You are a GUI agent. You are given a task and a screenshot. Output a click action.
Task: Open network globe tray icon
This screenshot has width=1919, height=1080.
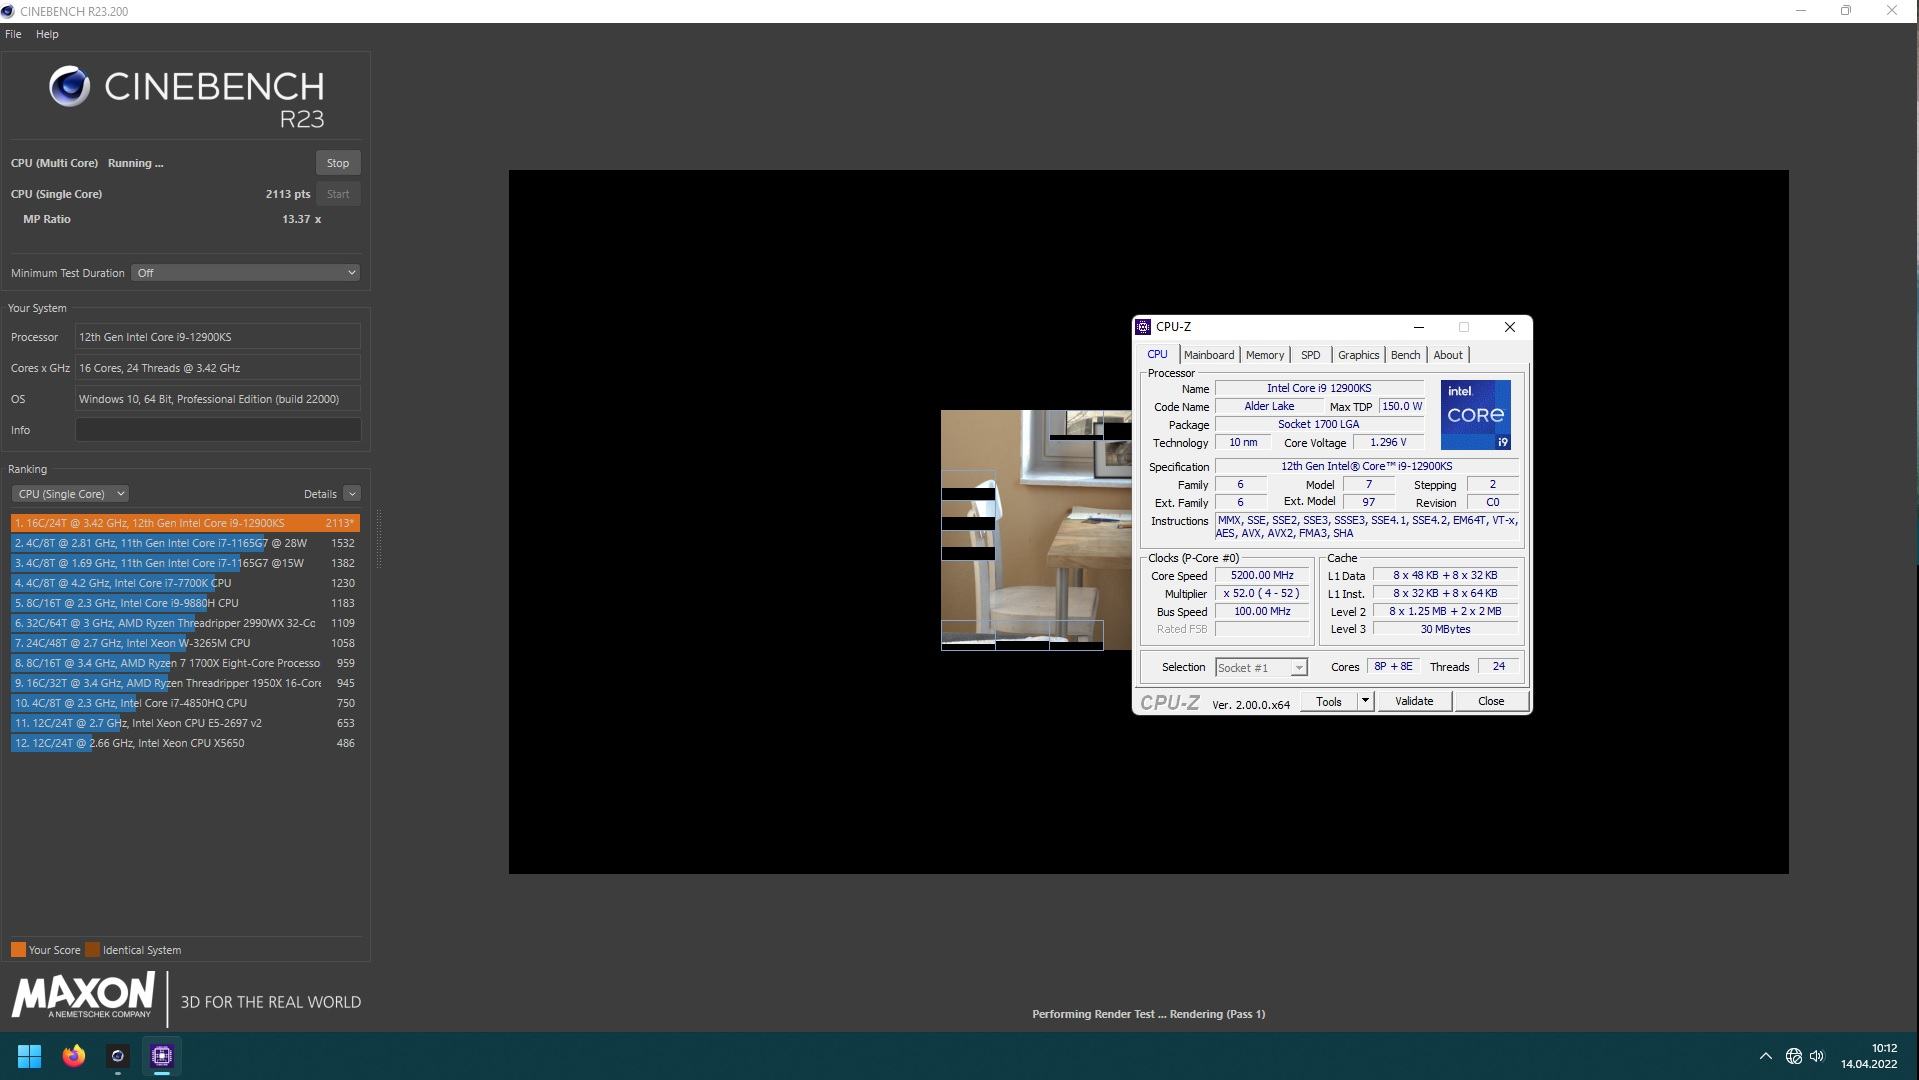1793,1056
